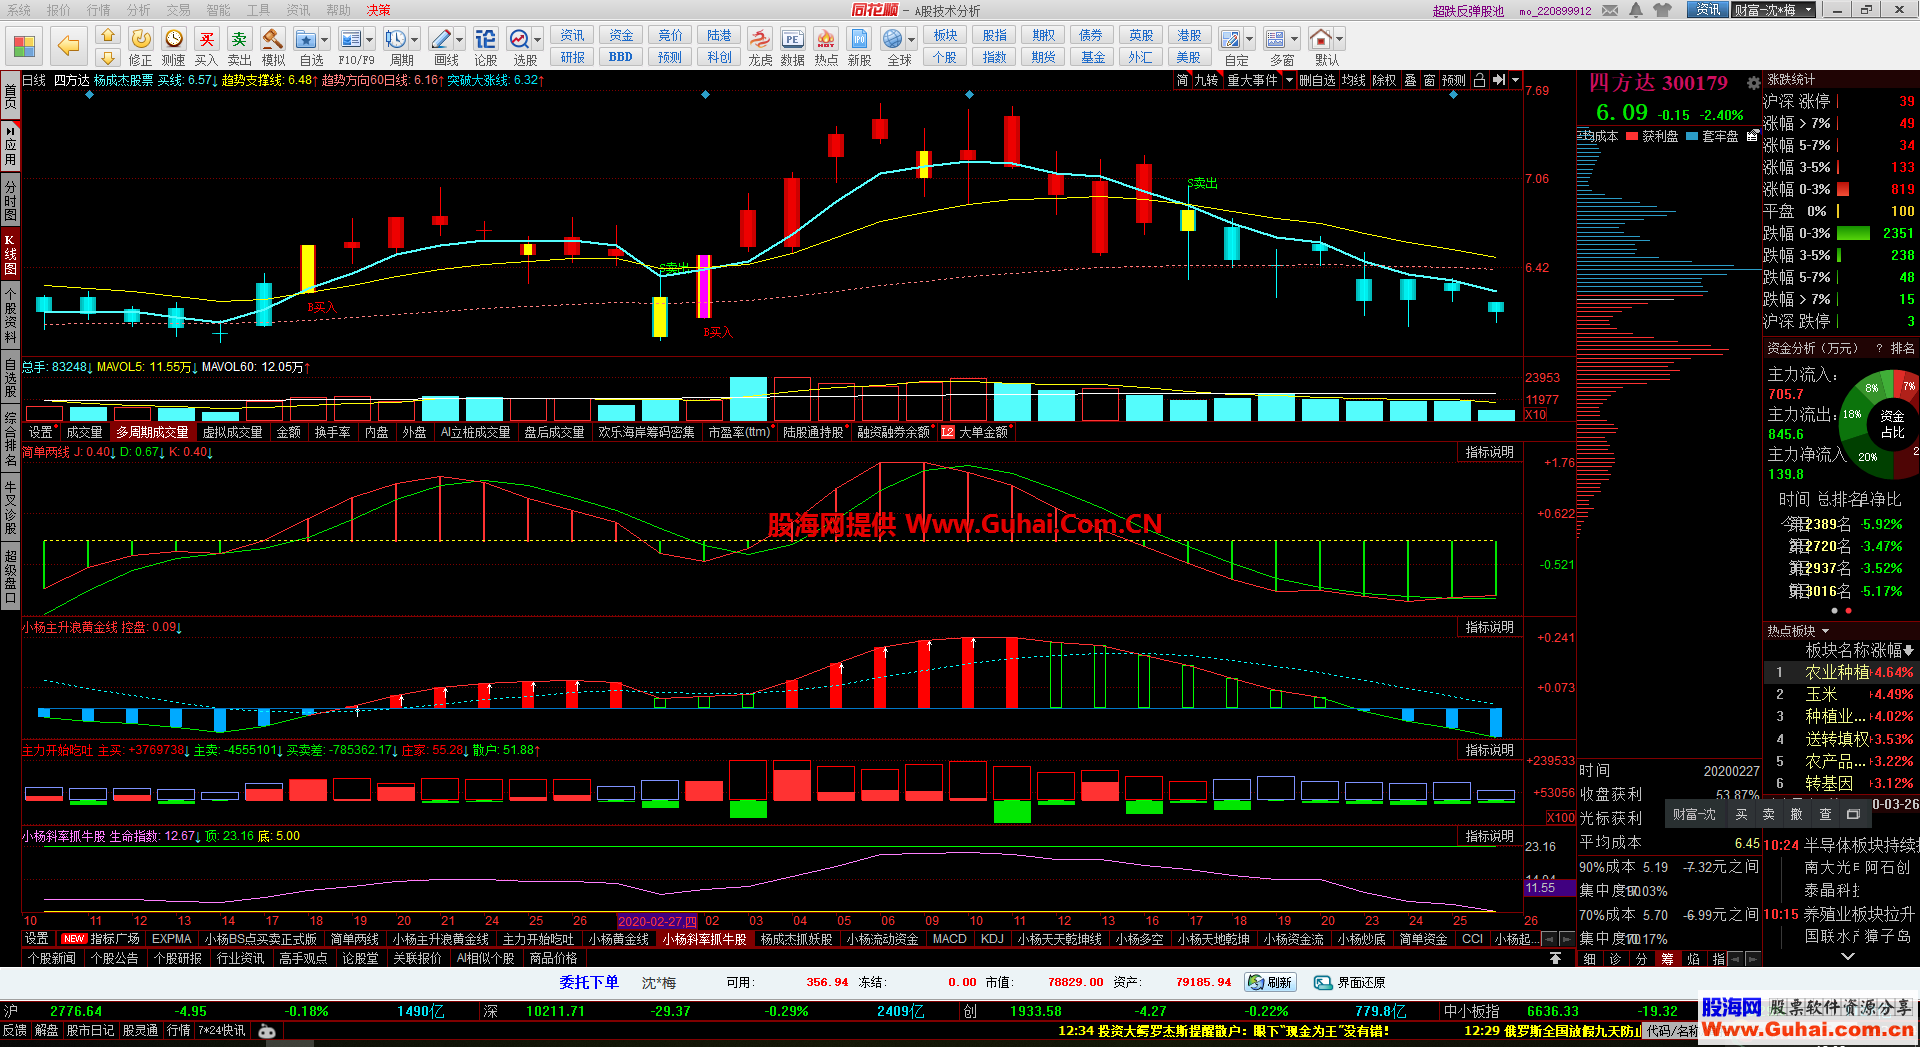Toggle the jump-to-end arrow button
The image size is (1920, 1047).
coord(1498,80)
